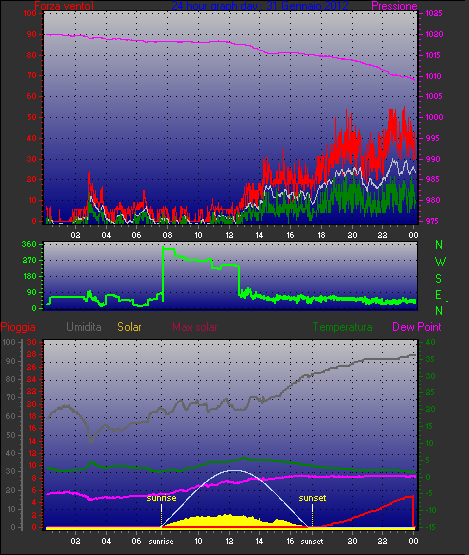
Task: Click pressure axis value 1000
Action: (434, 117)
